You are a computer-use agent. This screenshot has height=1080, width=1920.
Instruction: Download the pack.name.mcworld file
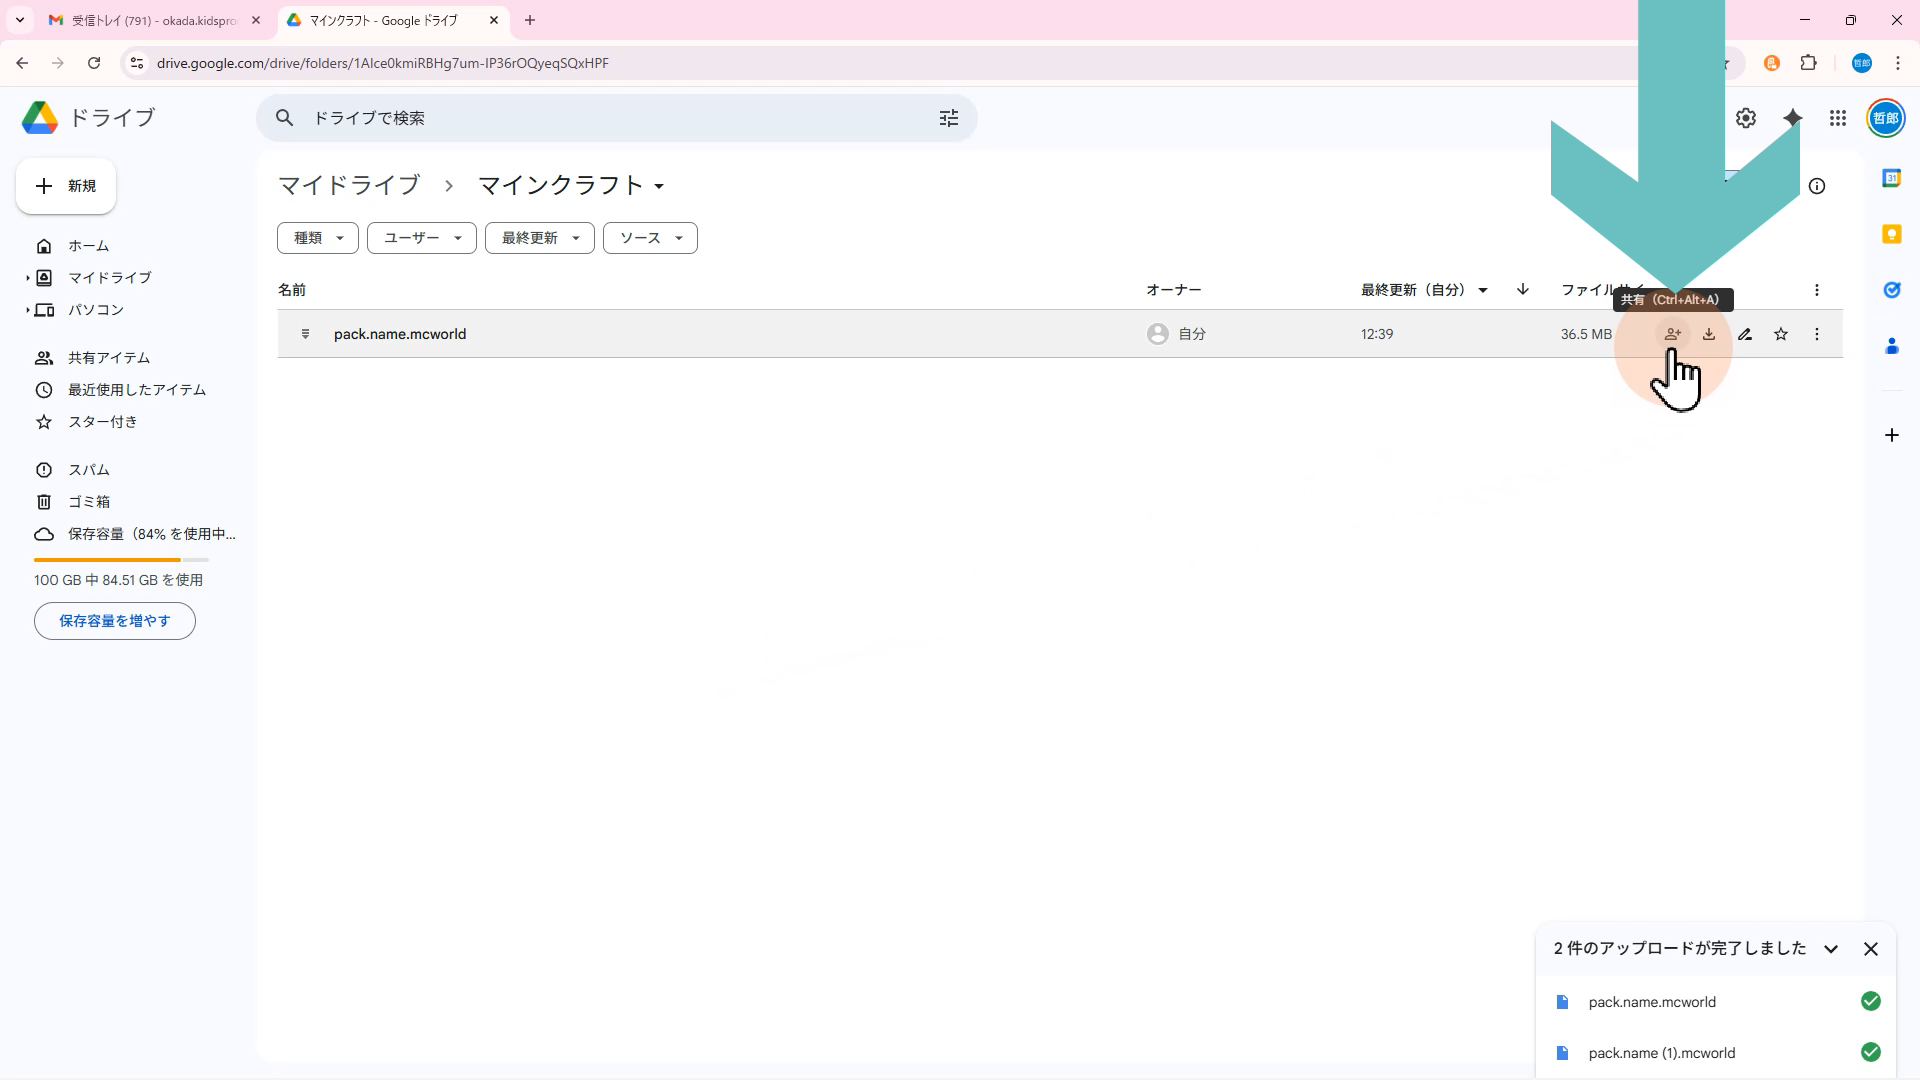pos(1709,334)
